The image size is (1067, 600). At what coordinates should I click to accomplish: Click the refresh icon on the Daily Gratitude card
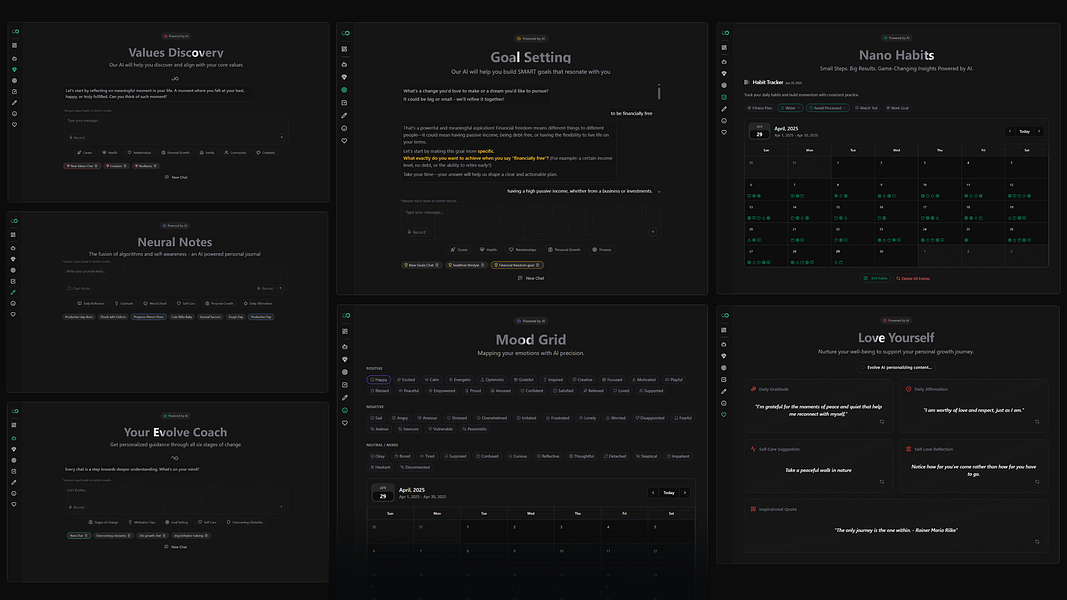pos(882,421)
